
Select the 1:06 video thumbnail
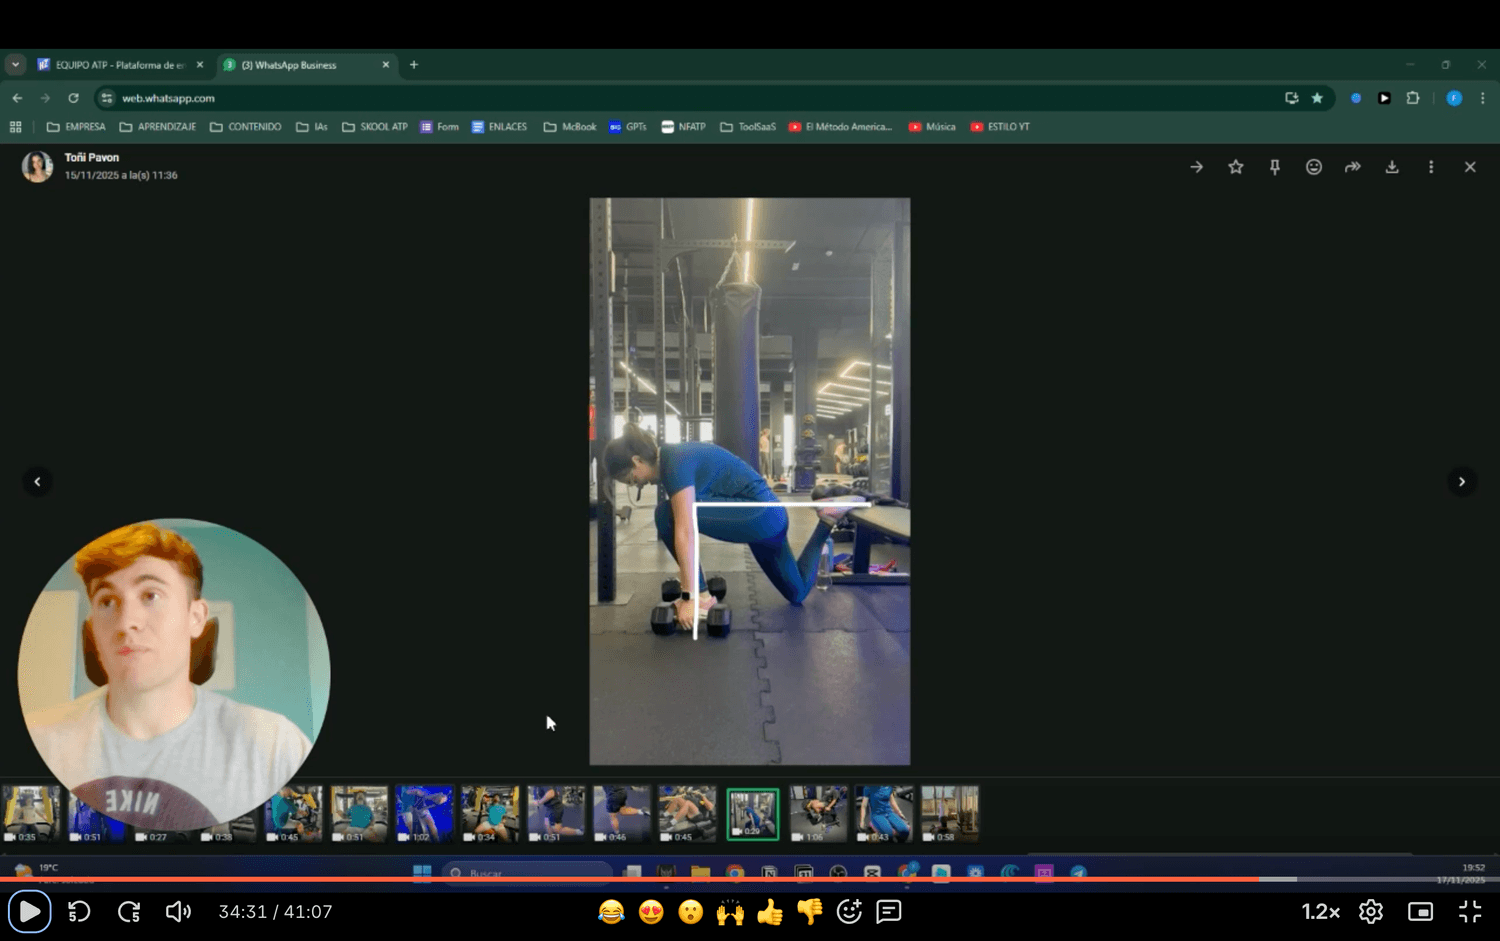pyautogui.click(x=818, y=813)
